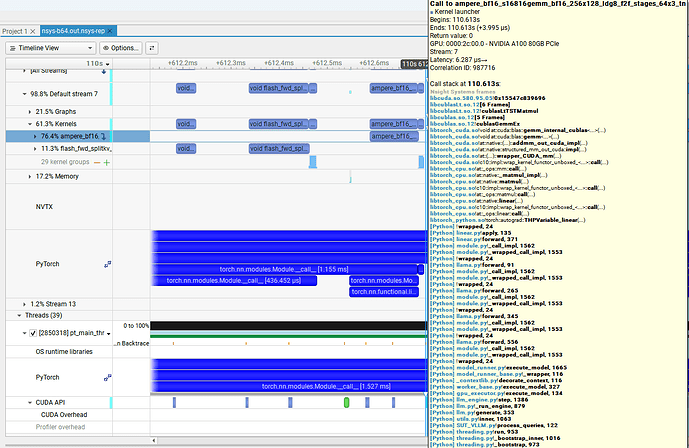Select void flash_fwd_spl kernel in Default stream 7 row
This screenshot has height=448, width=689.
(279, 88)
